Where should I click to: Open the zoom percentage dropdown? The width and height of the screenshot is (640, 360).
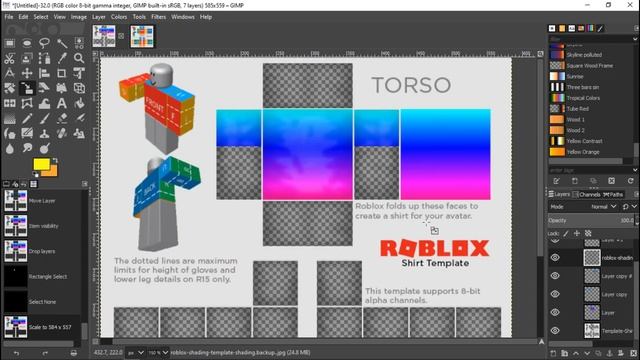tap(159, 353)
